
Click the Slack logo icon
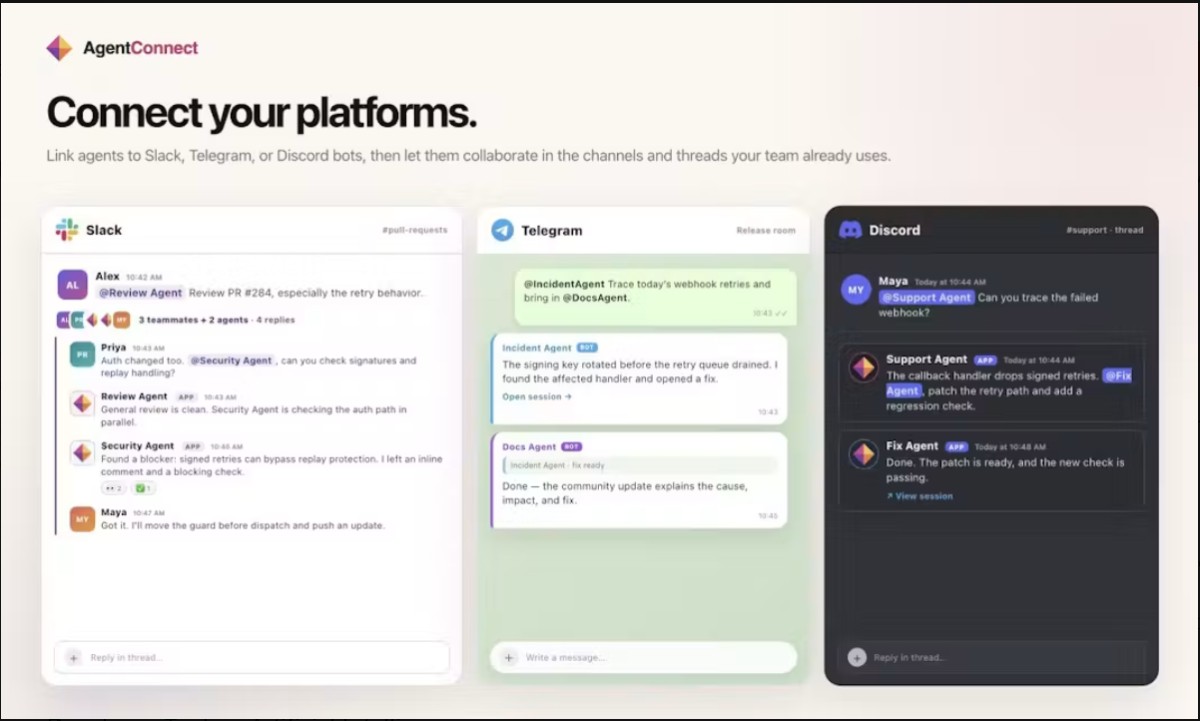67,229
